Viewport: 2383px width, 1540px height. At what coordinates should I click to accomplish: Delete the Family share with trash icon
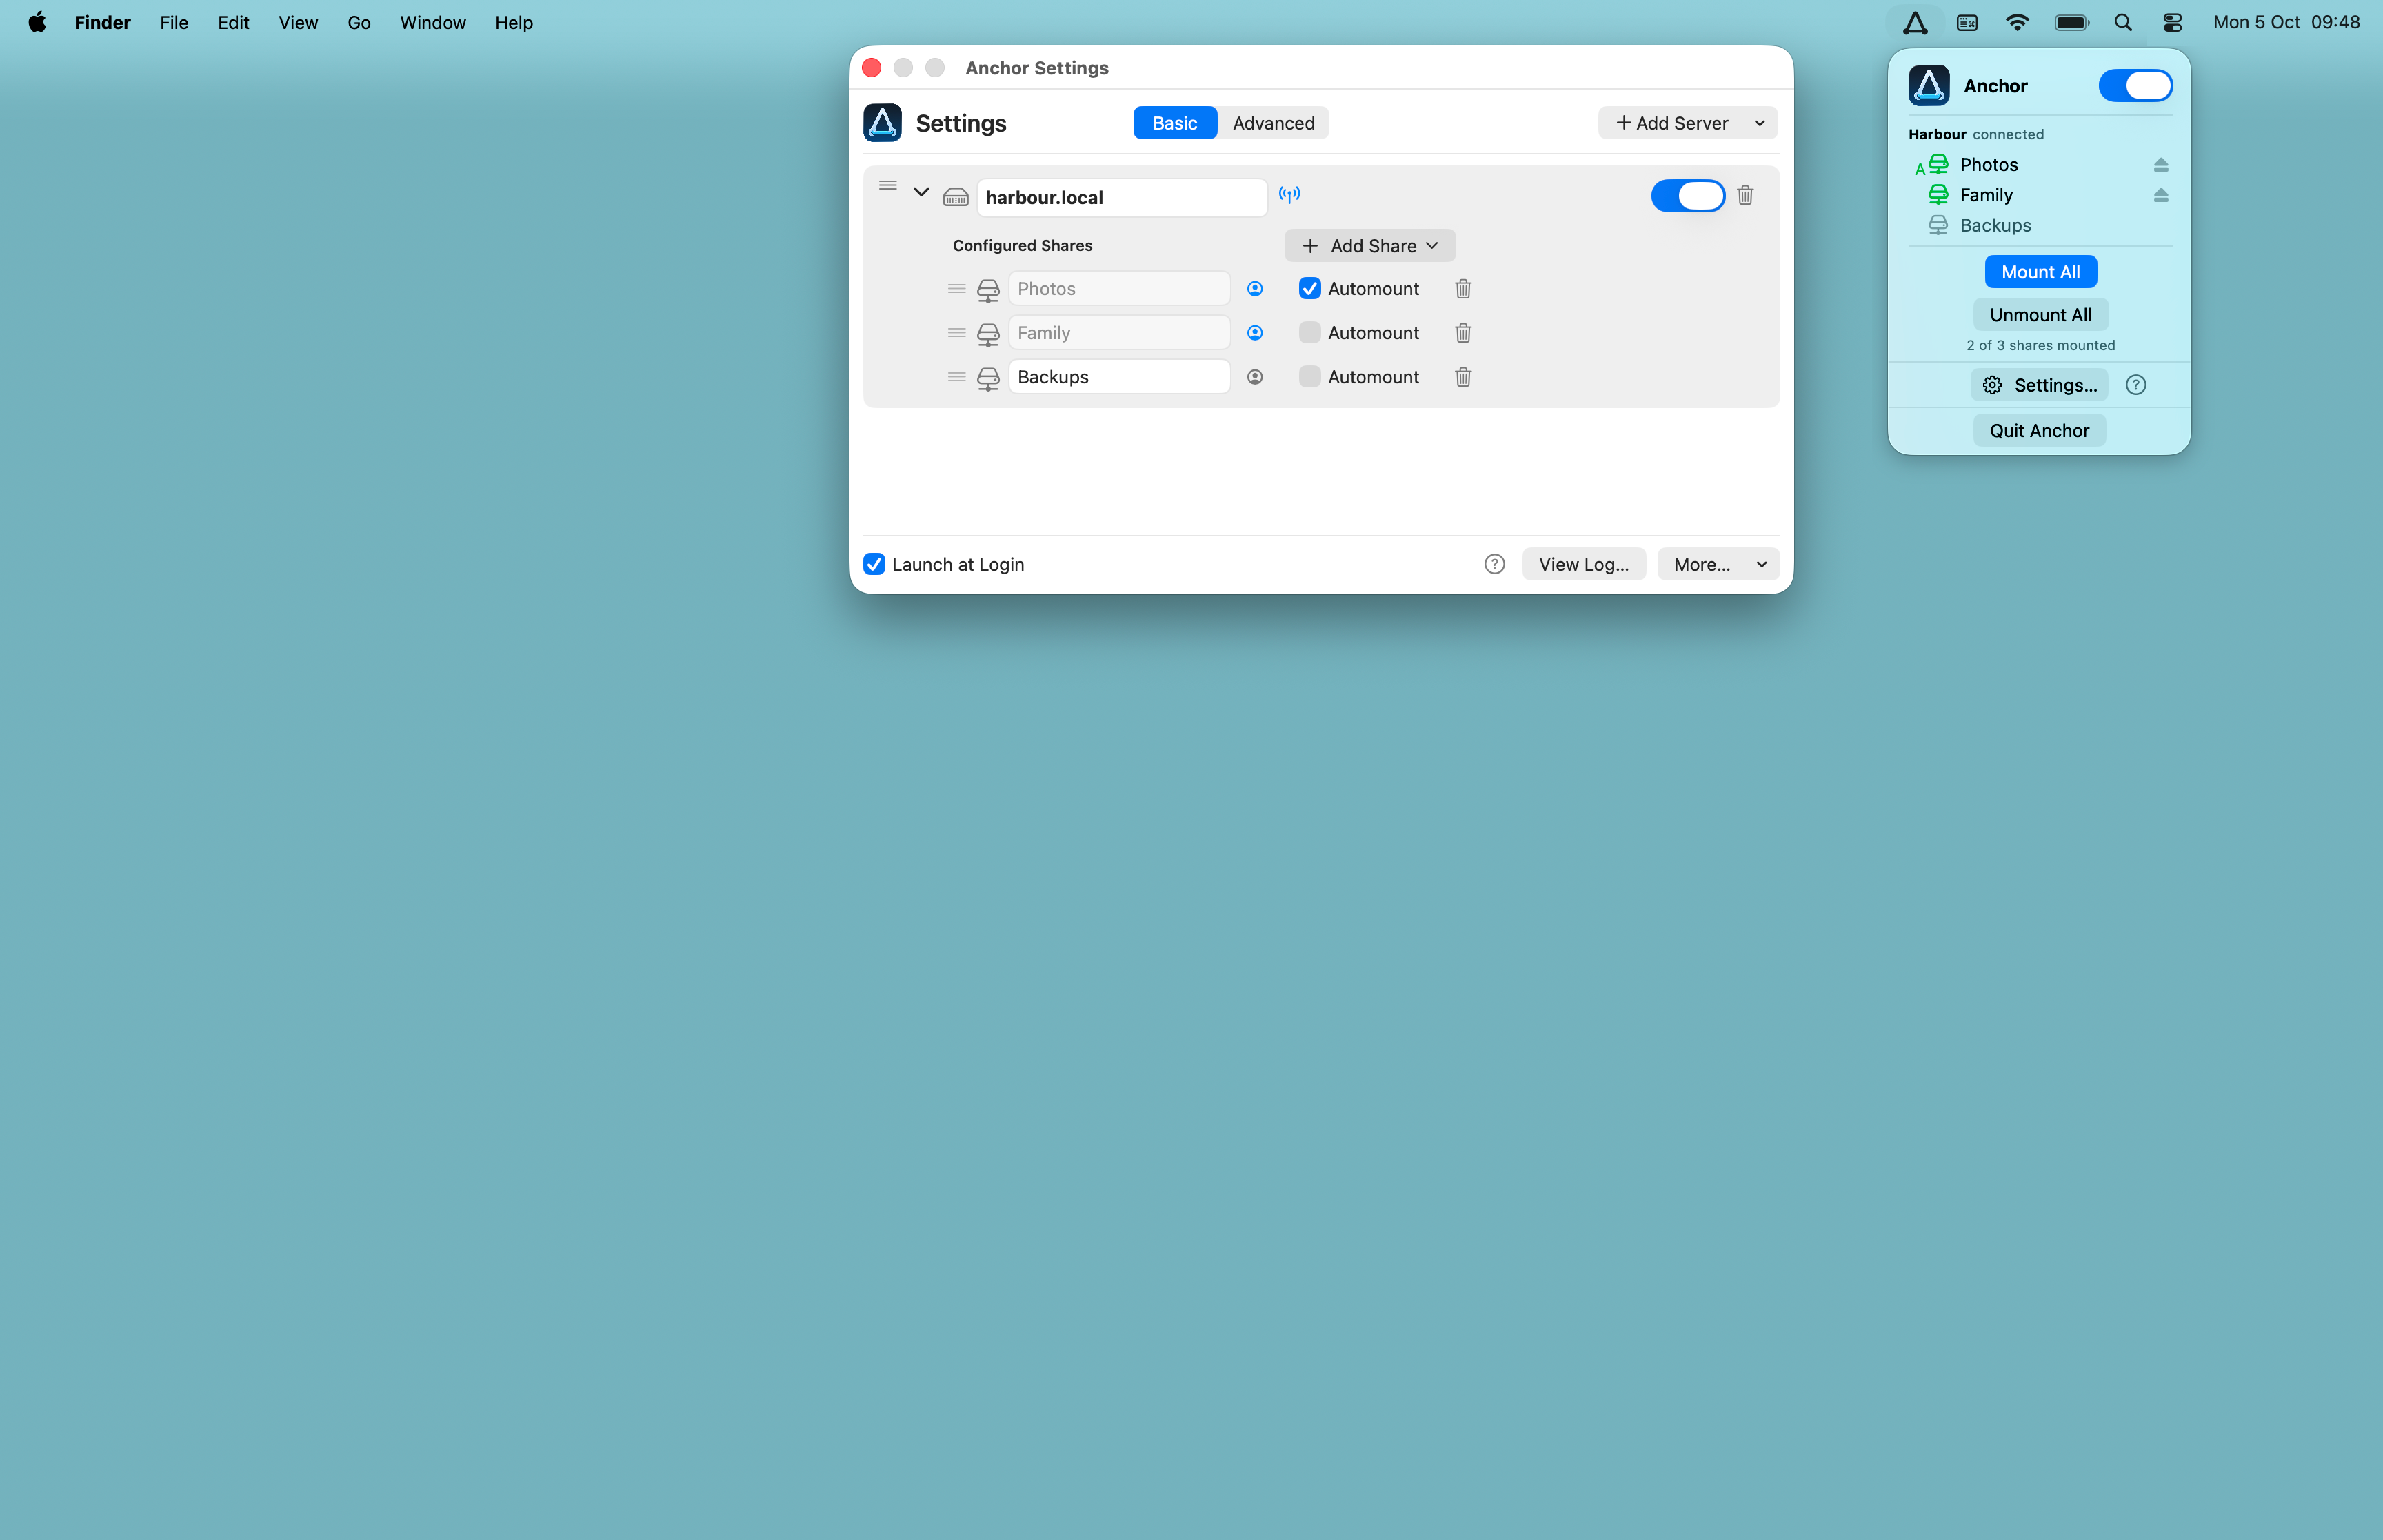tap(1463, 333)
